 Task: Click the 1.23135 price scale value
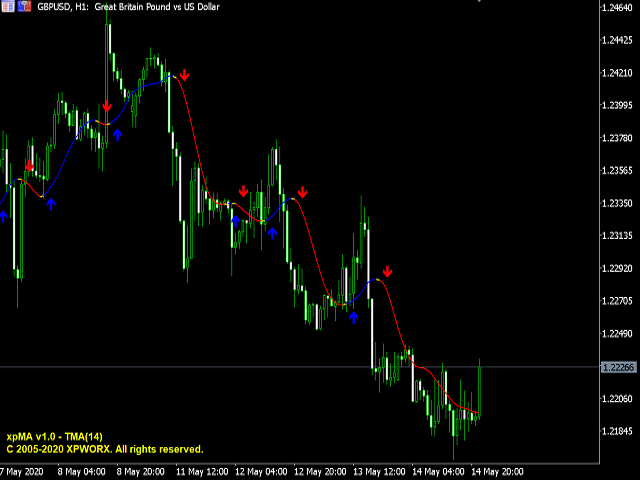(x=617, y=236)
